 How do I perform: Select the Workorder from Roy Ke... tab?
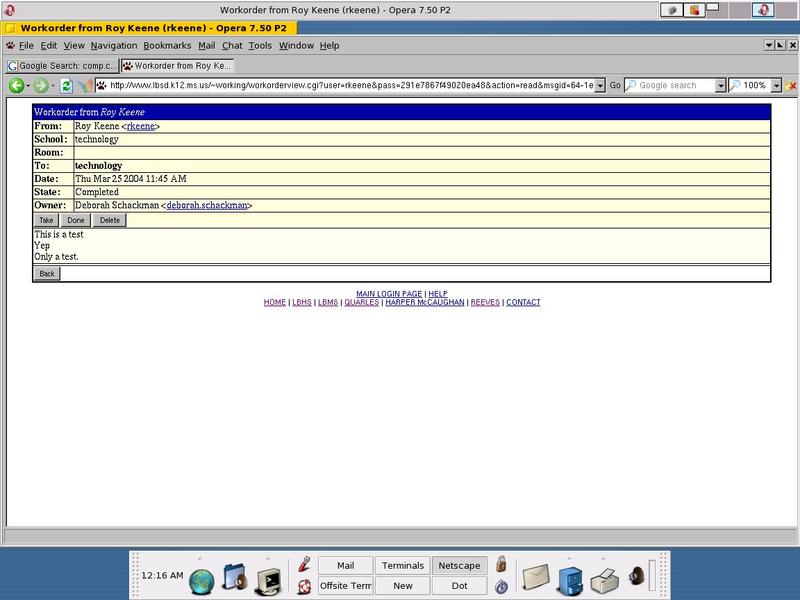[177, 66]
